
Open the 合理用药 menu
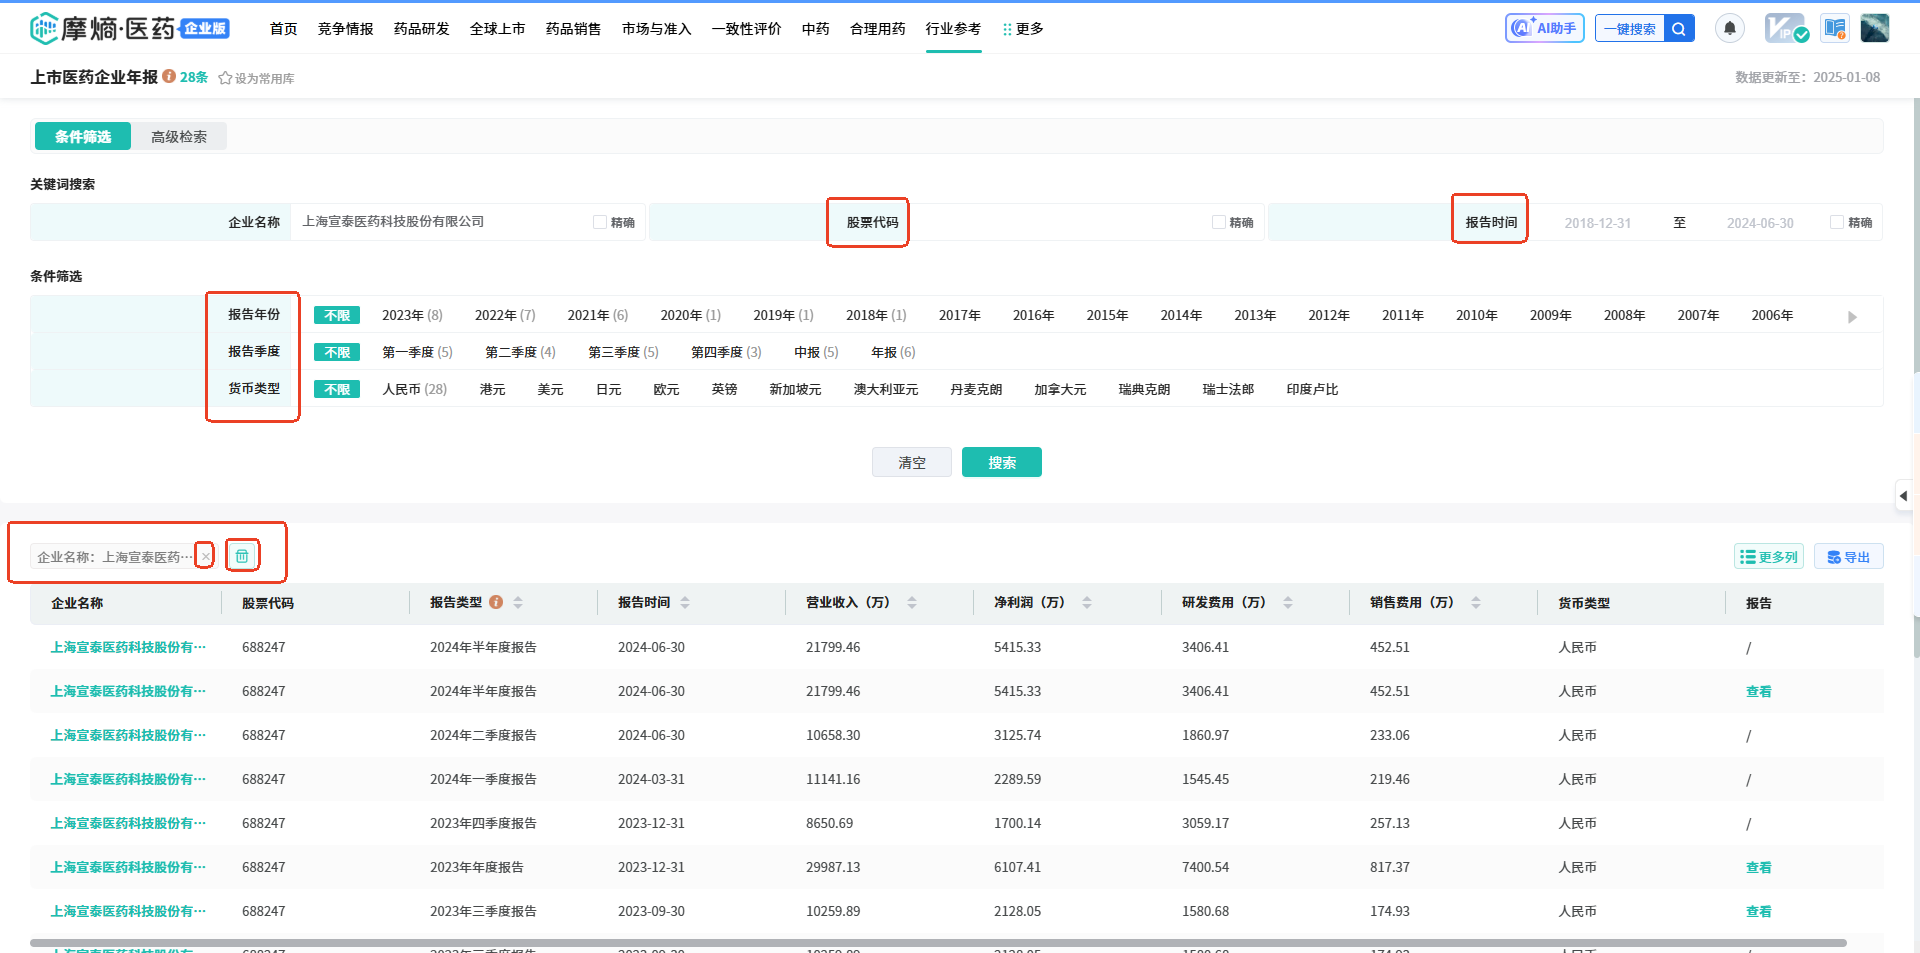point(878,28)
